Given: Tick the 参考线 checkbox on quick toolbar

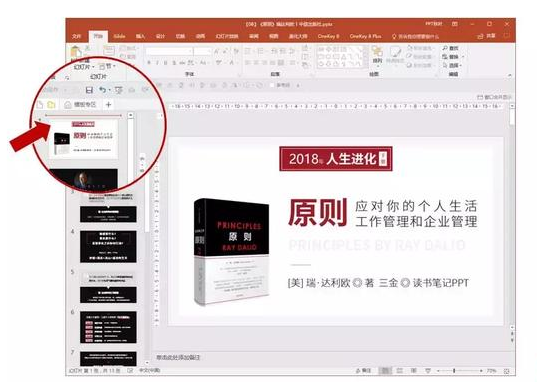Looking at the screenshot, I should (272, 85).
